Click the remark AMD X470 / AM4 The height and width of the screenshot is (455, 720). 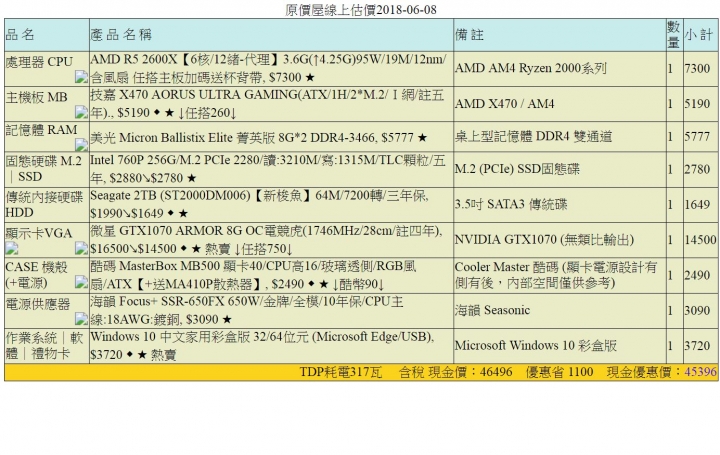(504, 103)
